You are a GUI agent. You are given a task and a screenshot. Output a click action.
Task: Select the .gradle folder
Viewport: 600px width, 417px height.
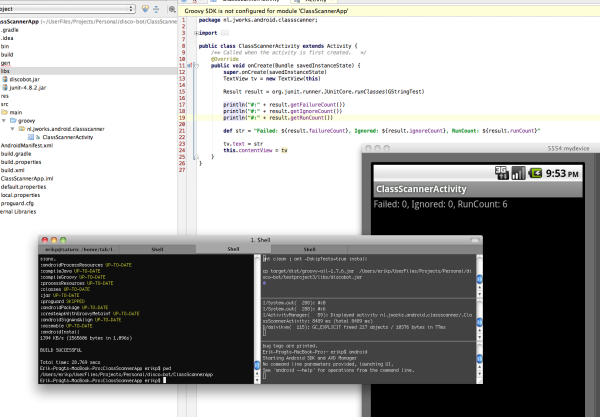9,30
